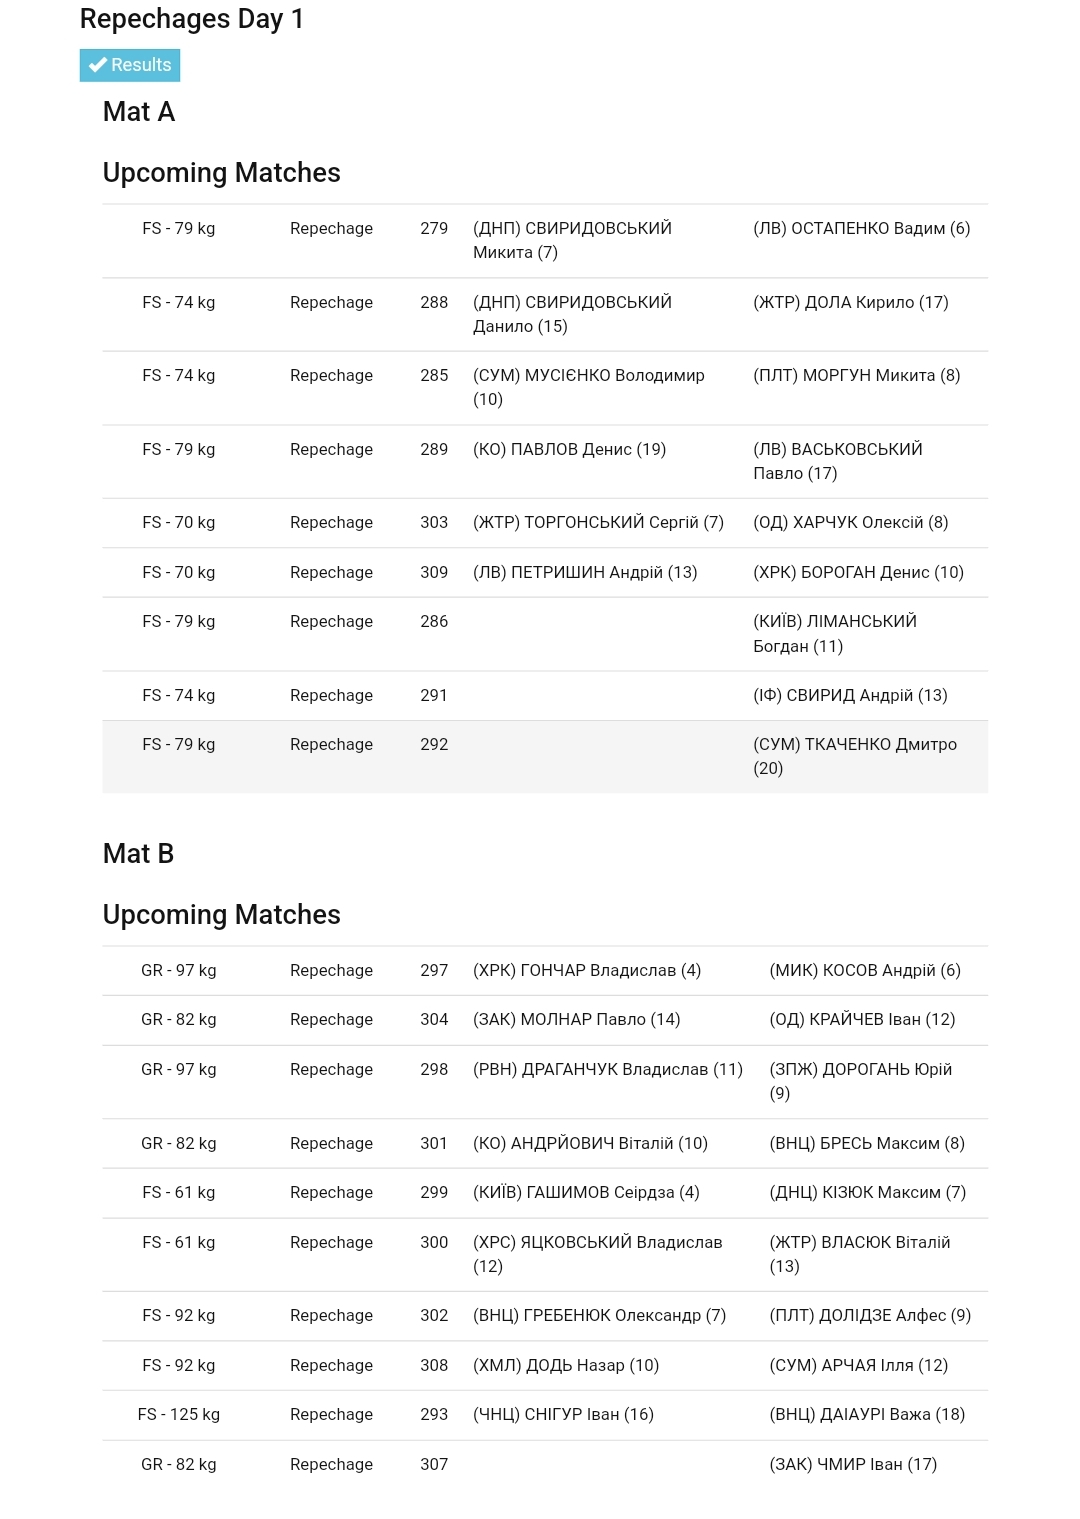
Task: Click the checkmark icon in Results
Action: [x=98, y=65]
